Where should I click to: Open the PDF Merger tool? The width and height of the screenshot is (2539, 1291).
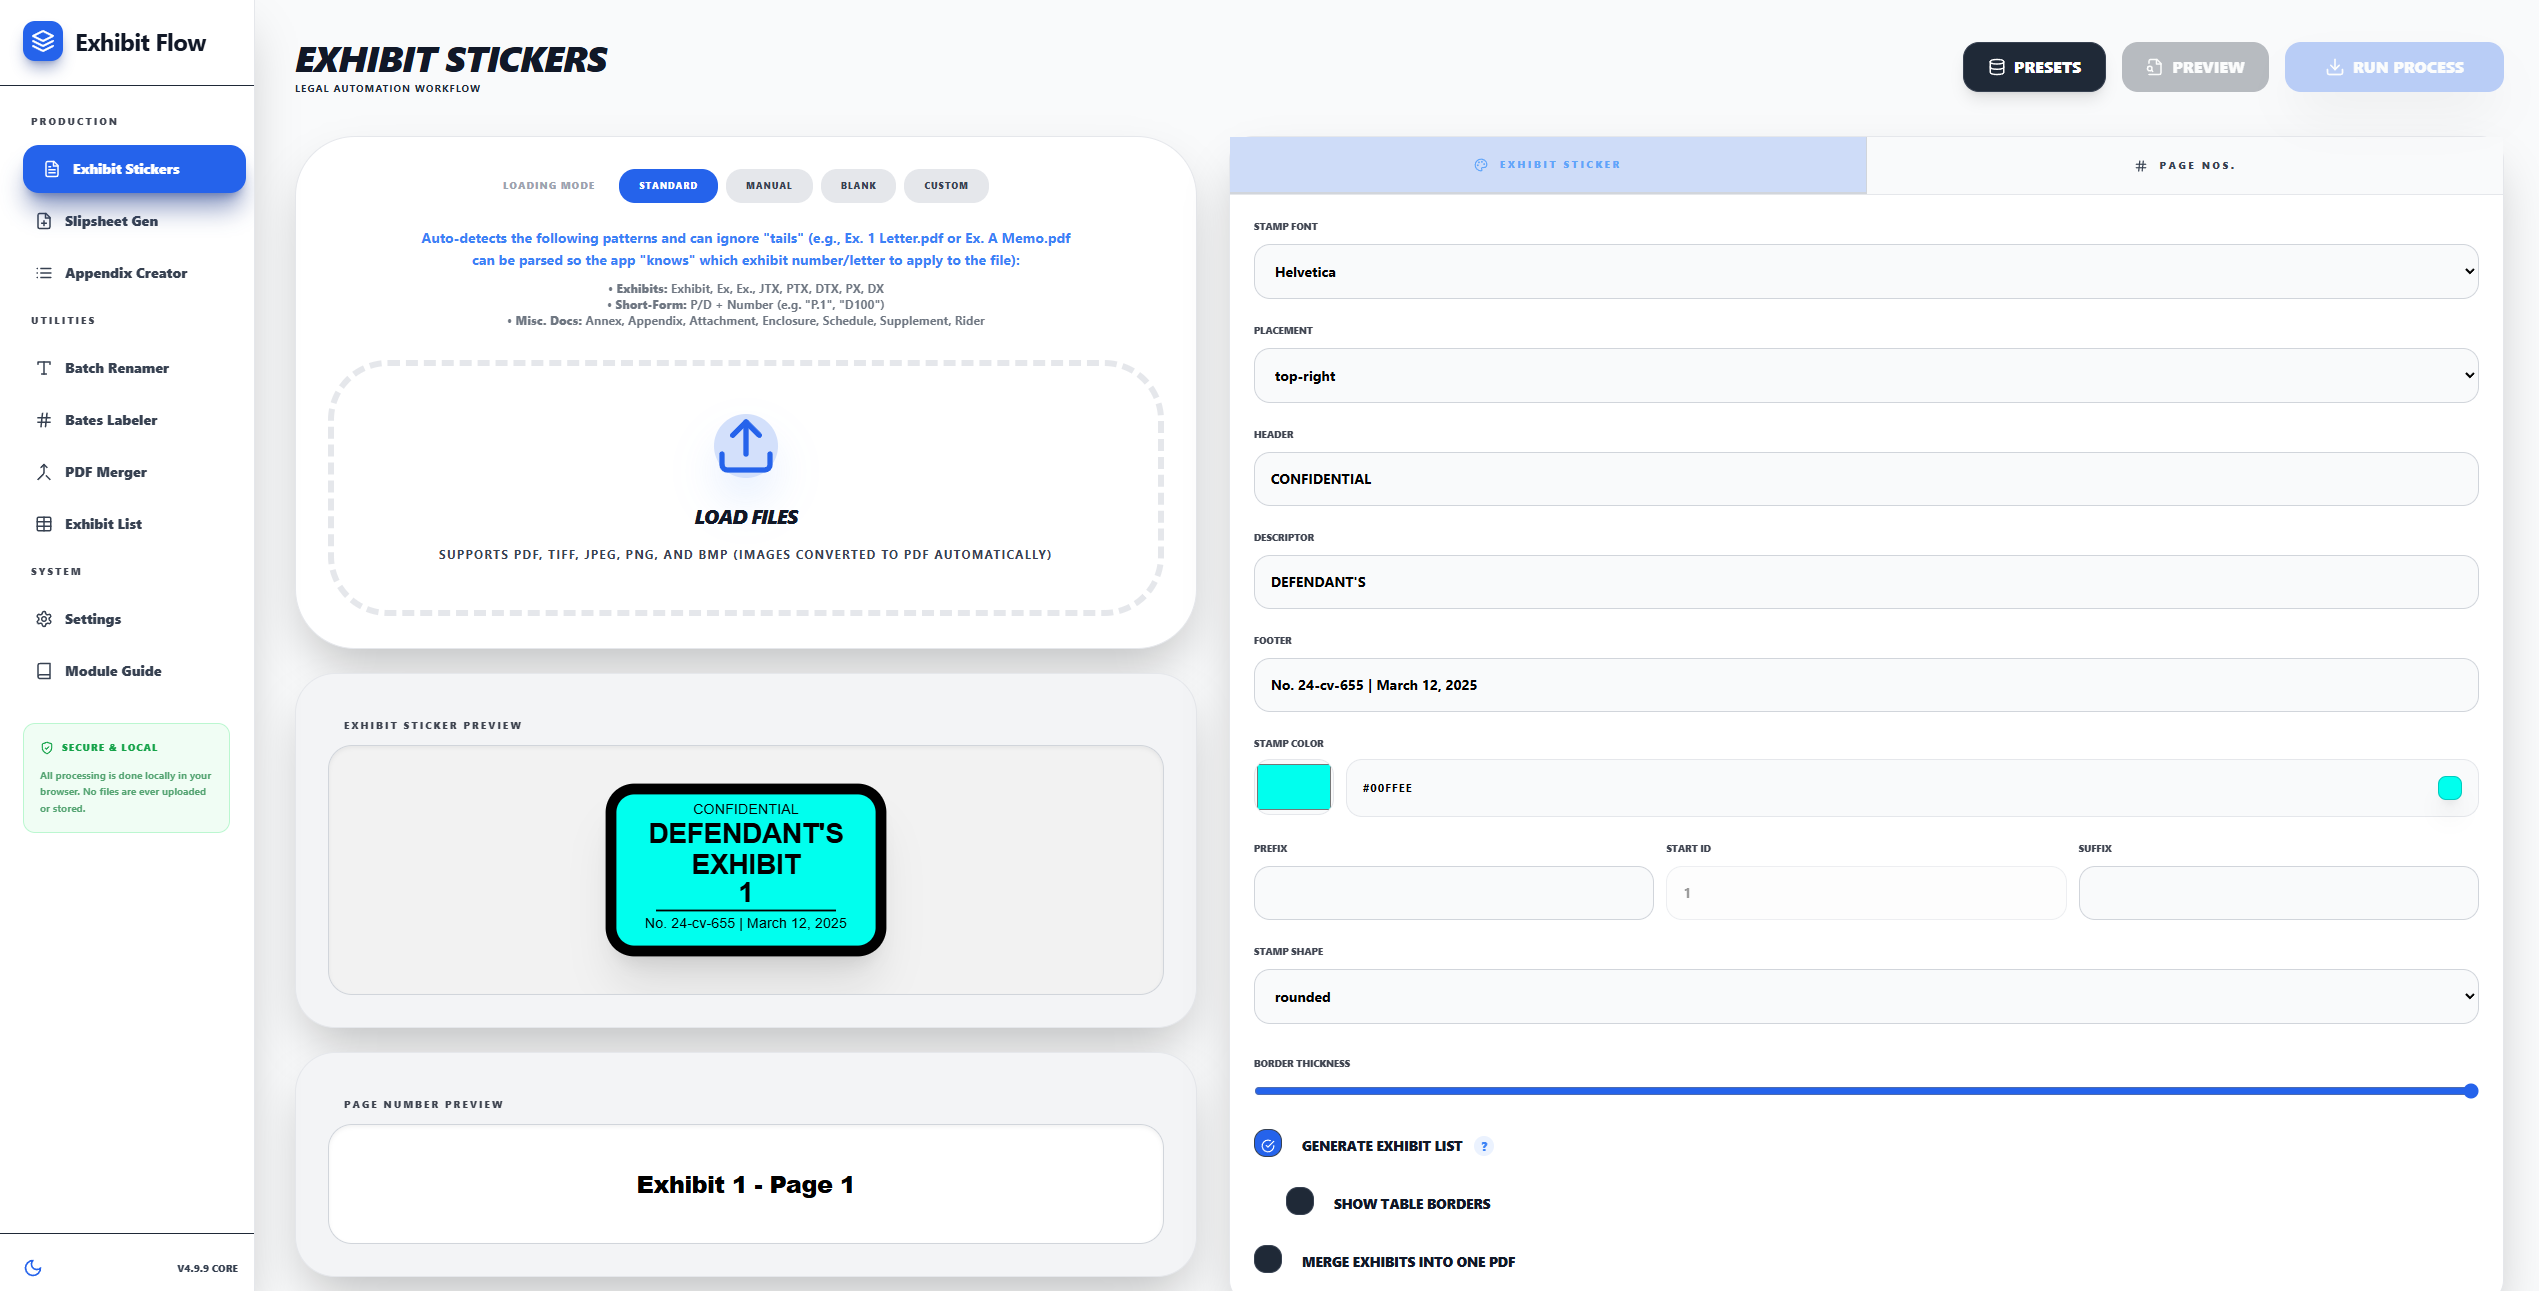105,472
